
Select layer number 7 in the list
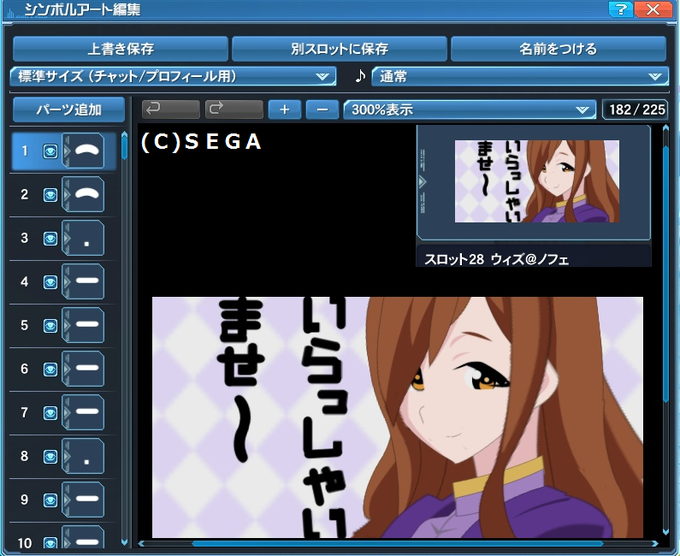coord(25,412)
